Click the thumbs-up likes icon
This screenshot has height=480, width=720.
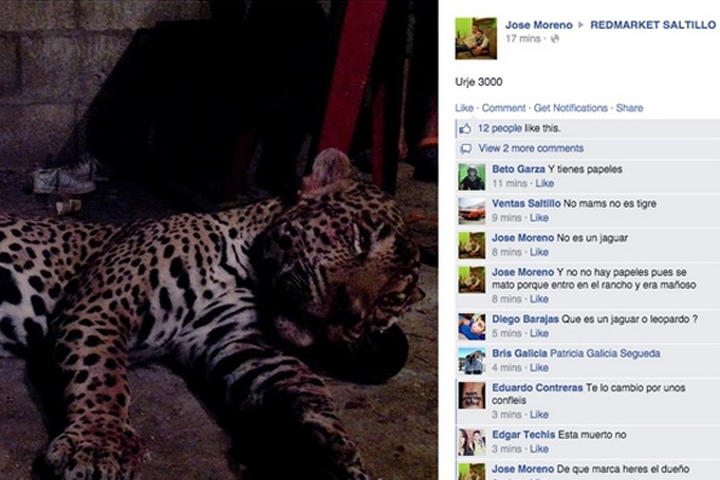[x=465, y=129]
